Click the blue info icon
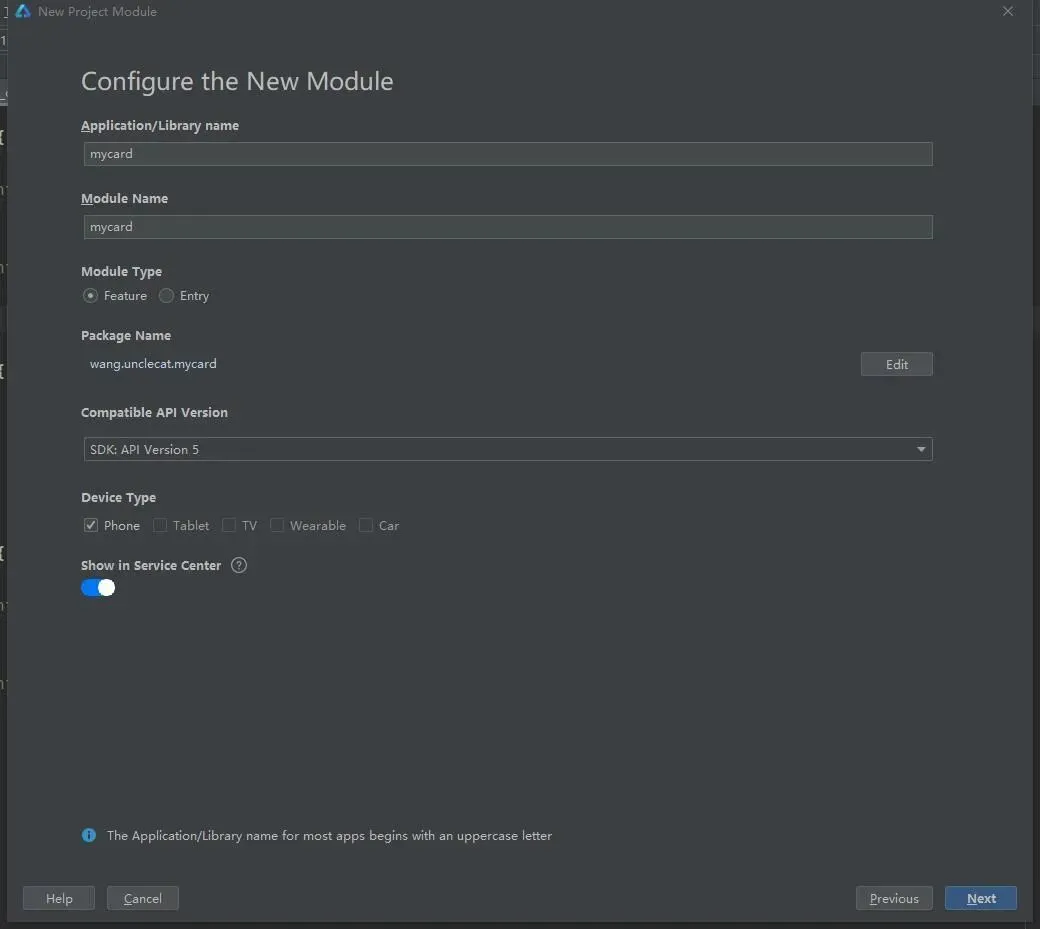 [x=89, y=835]
